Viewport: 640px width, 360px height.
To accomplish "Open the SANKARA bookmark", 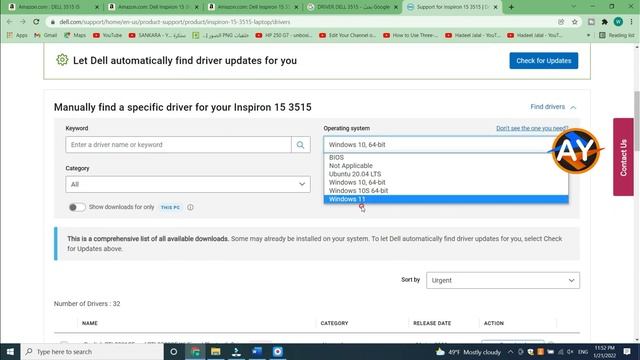I will point(158,36).
